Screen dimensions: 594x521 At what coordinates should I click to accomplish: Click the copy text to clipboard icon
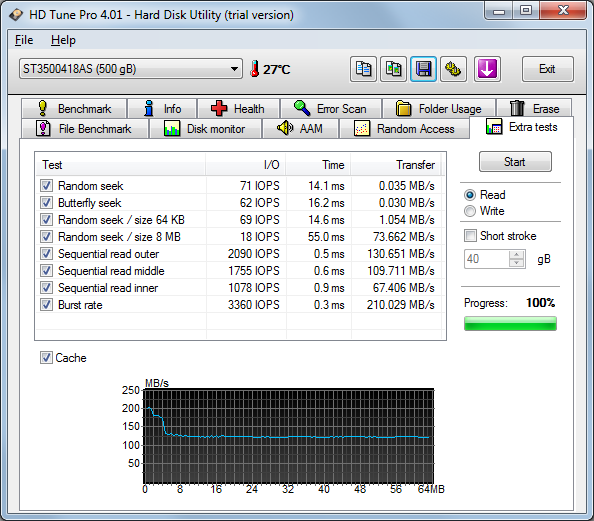pyautogui.click(x=363, y=69)
